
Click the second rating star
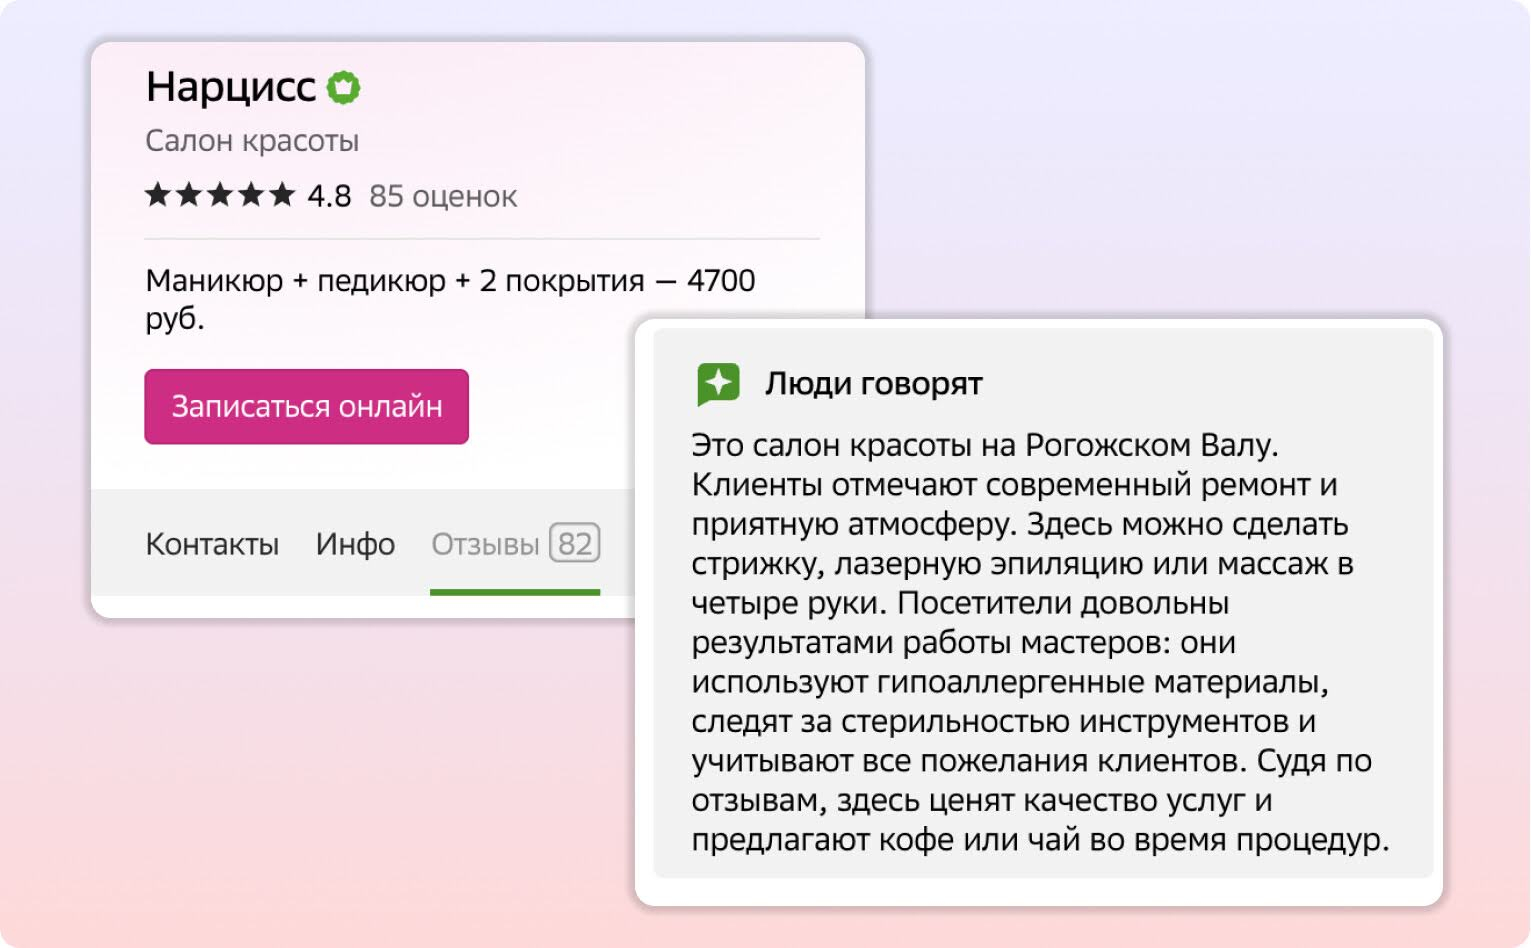[x=189, y=194]
